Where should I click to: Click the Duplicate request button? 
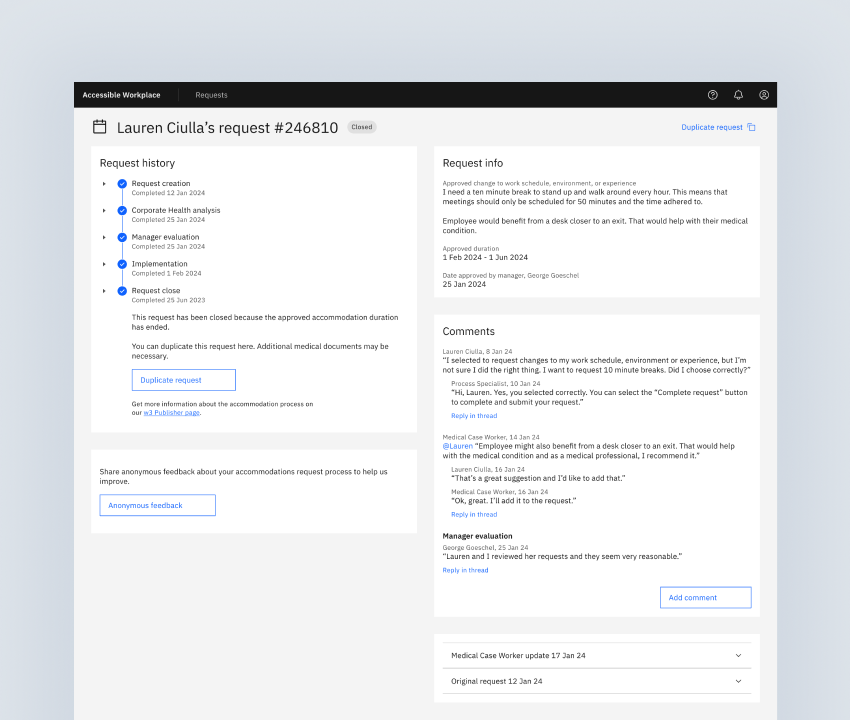pos(183,380)
